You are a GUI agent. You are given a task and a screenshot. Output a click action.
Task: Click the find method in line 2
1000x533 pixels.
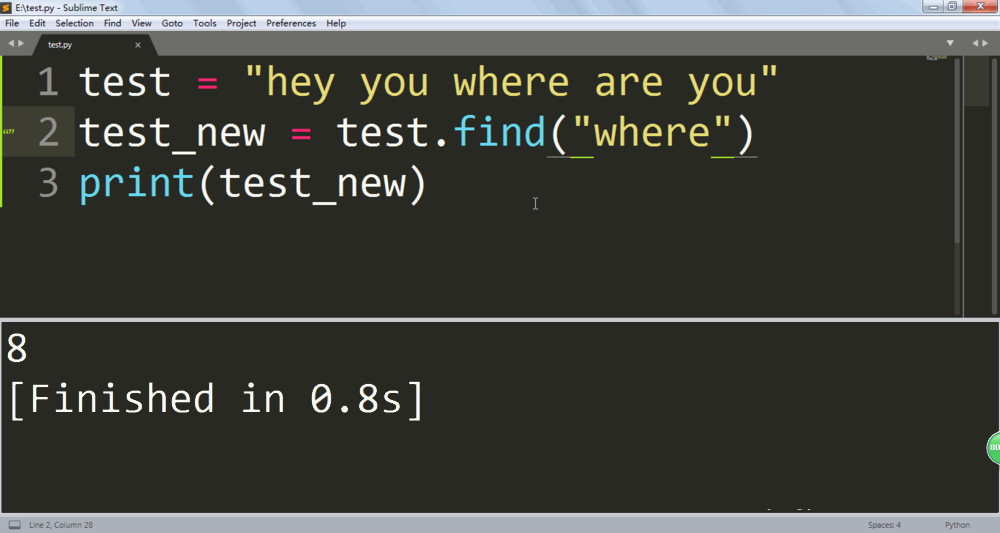[495, 133]
